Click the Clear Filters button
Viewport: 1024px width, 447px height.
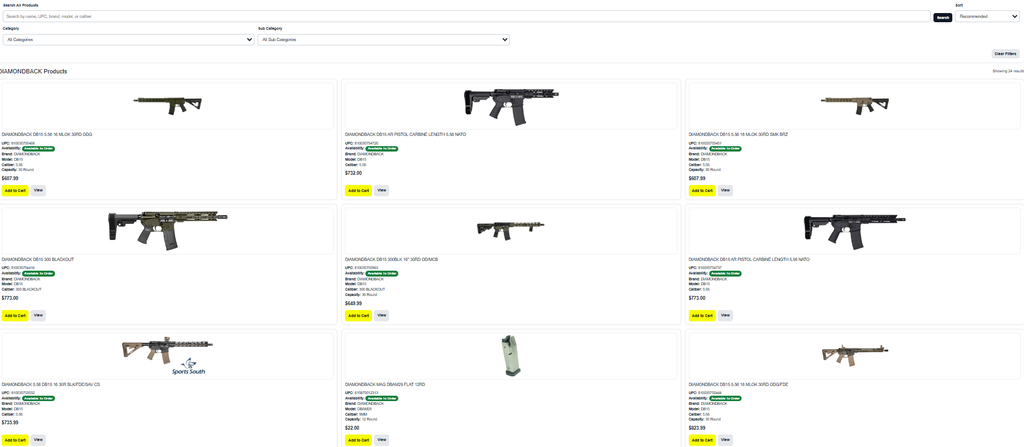pyautogui.click(x=1005, y=54)
